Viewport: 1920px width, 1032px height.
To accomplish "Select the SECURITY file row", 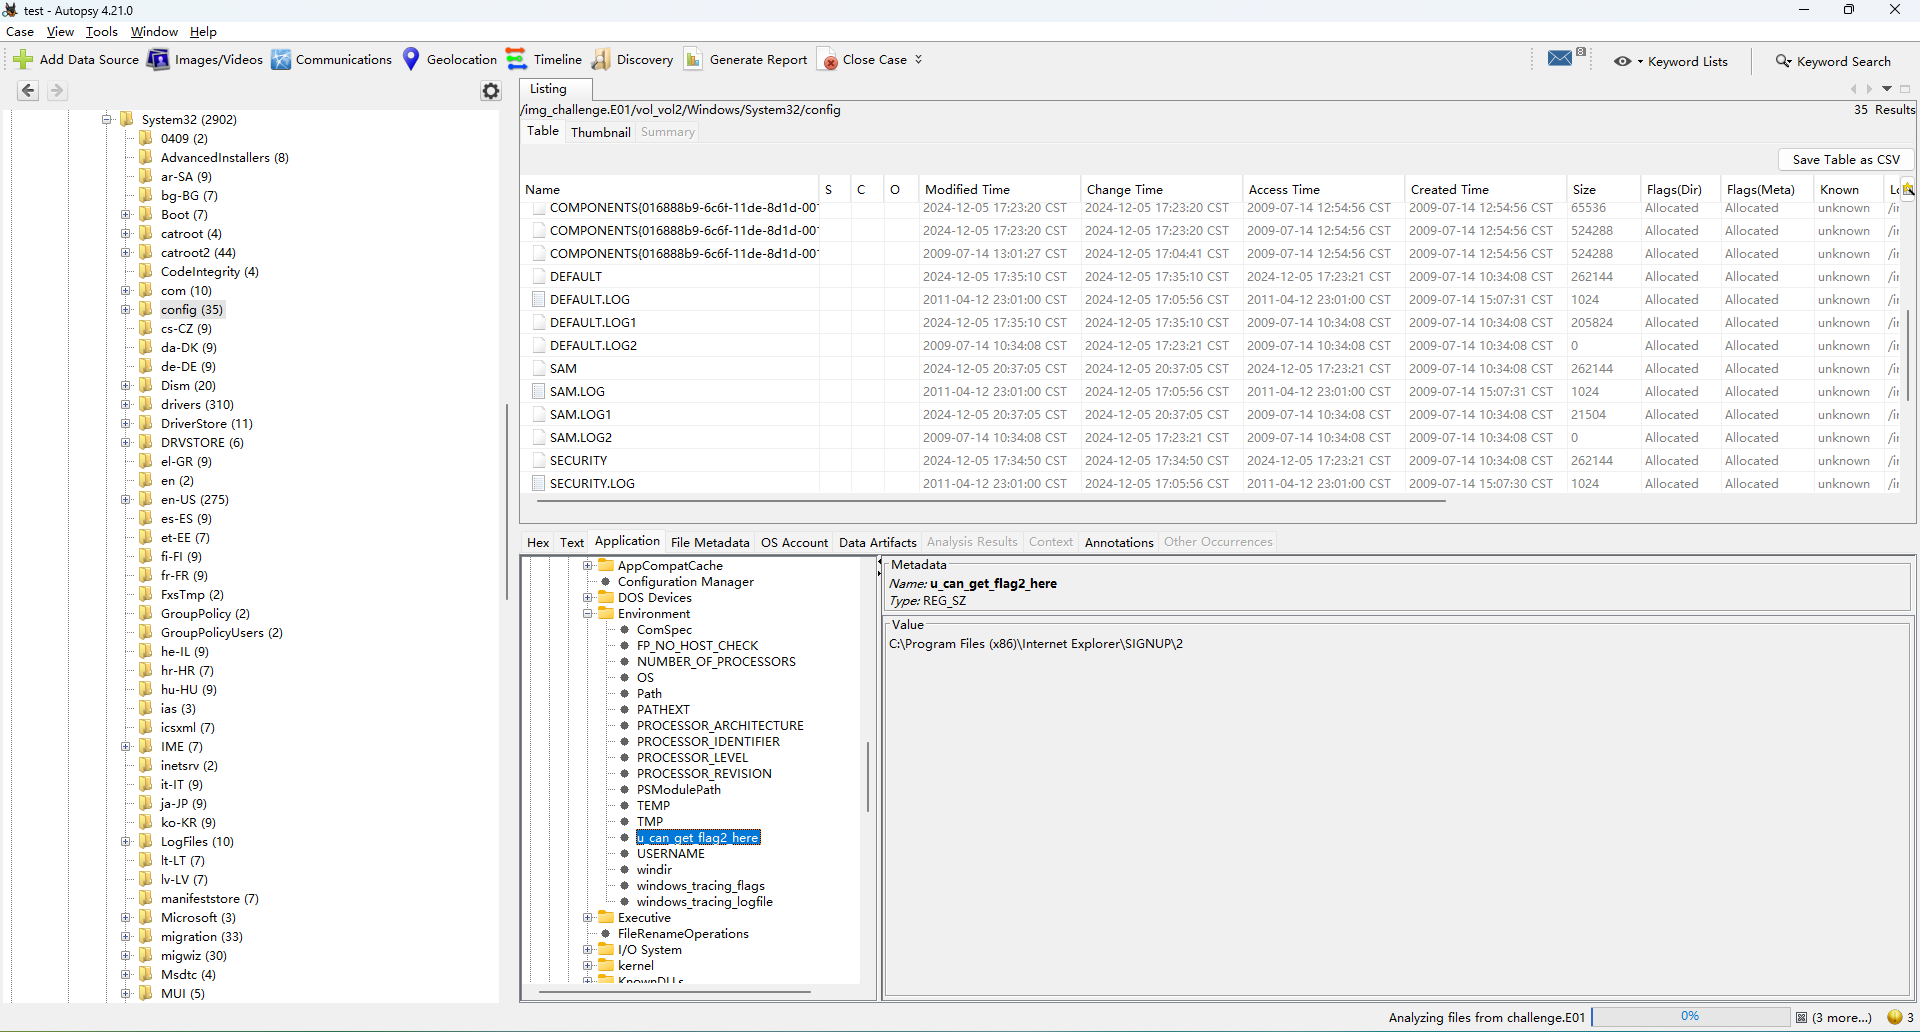I will pyautogui.click(x=1210, y=460).
